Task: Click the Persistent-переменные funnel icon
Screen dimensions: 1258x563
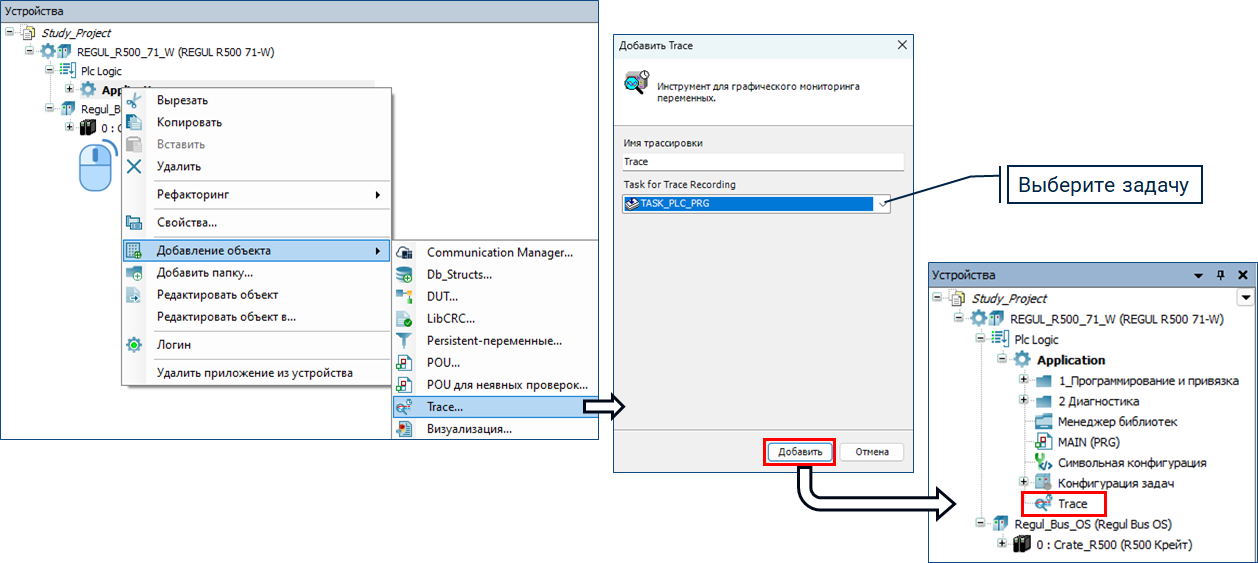Action: click(x=404, y=341)
